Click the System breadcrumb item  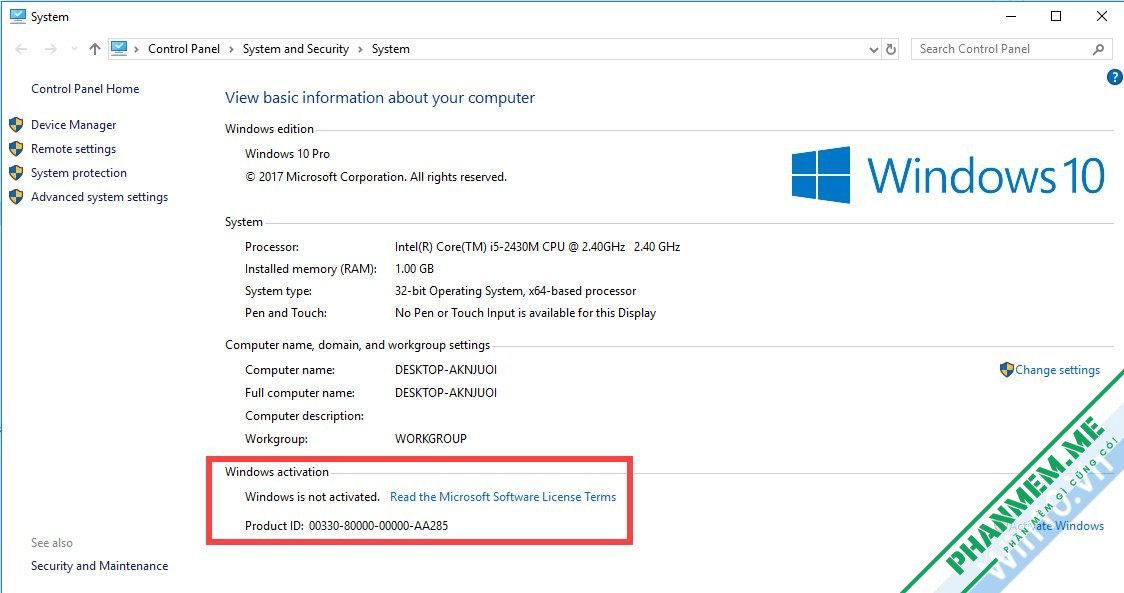[391, 49]
